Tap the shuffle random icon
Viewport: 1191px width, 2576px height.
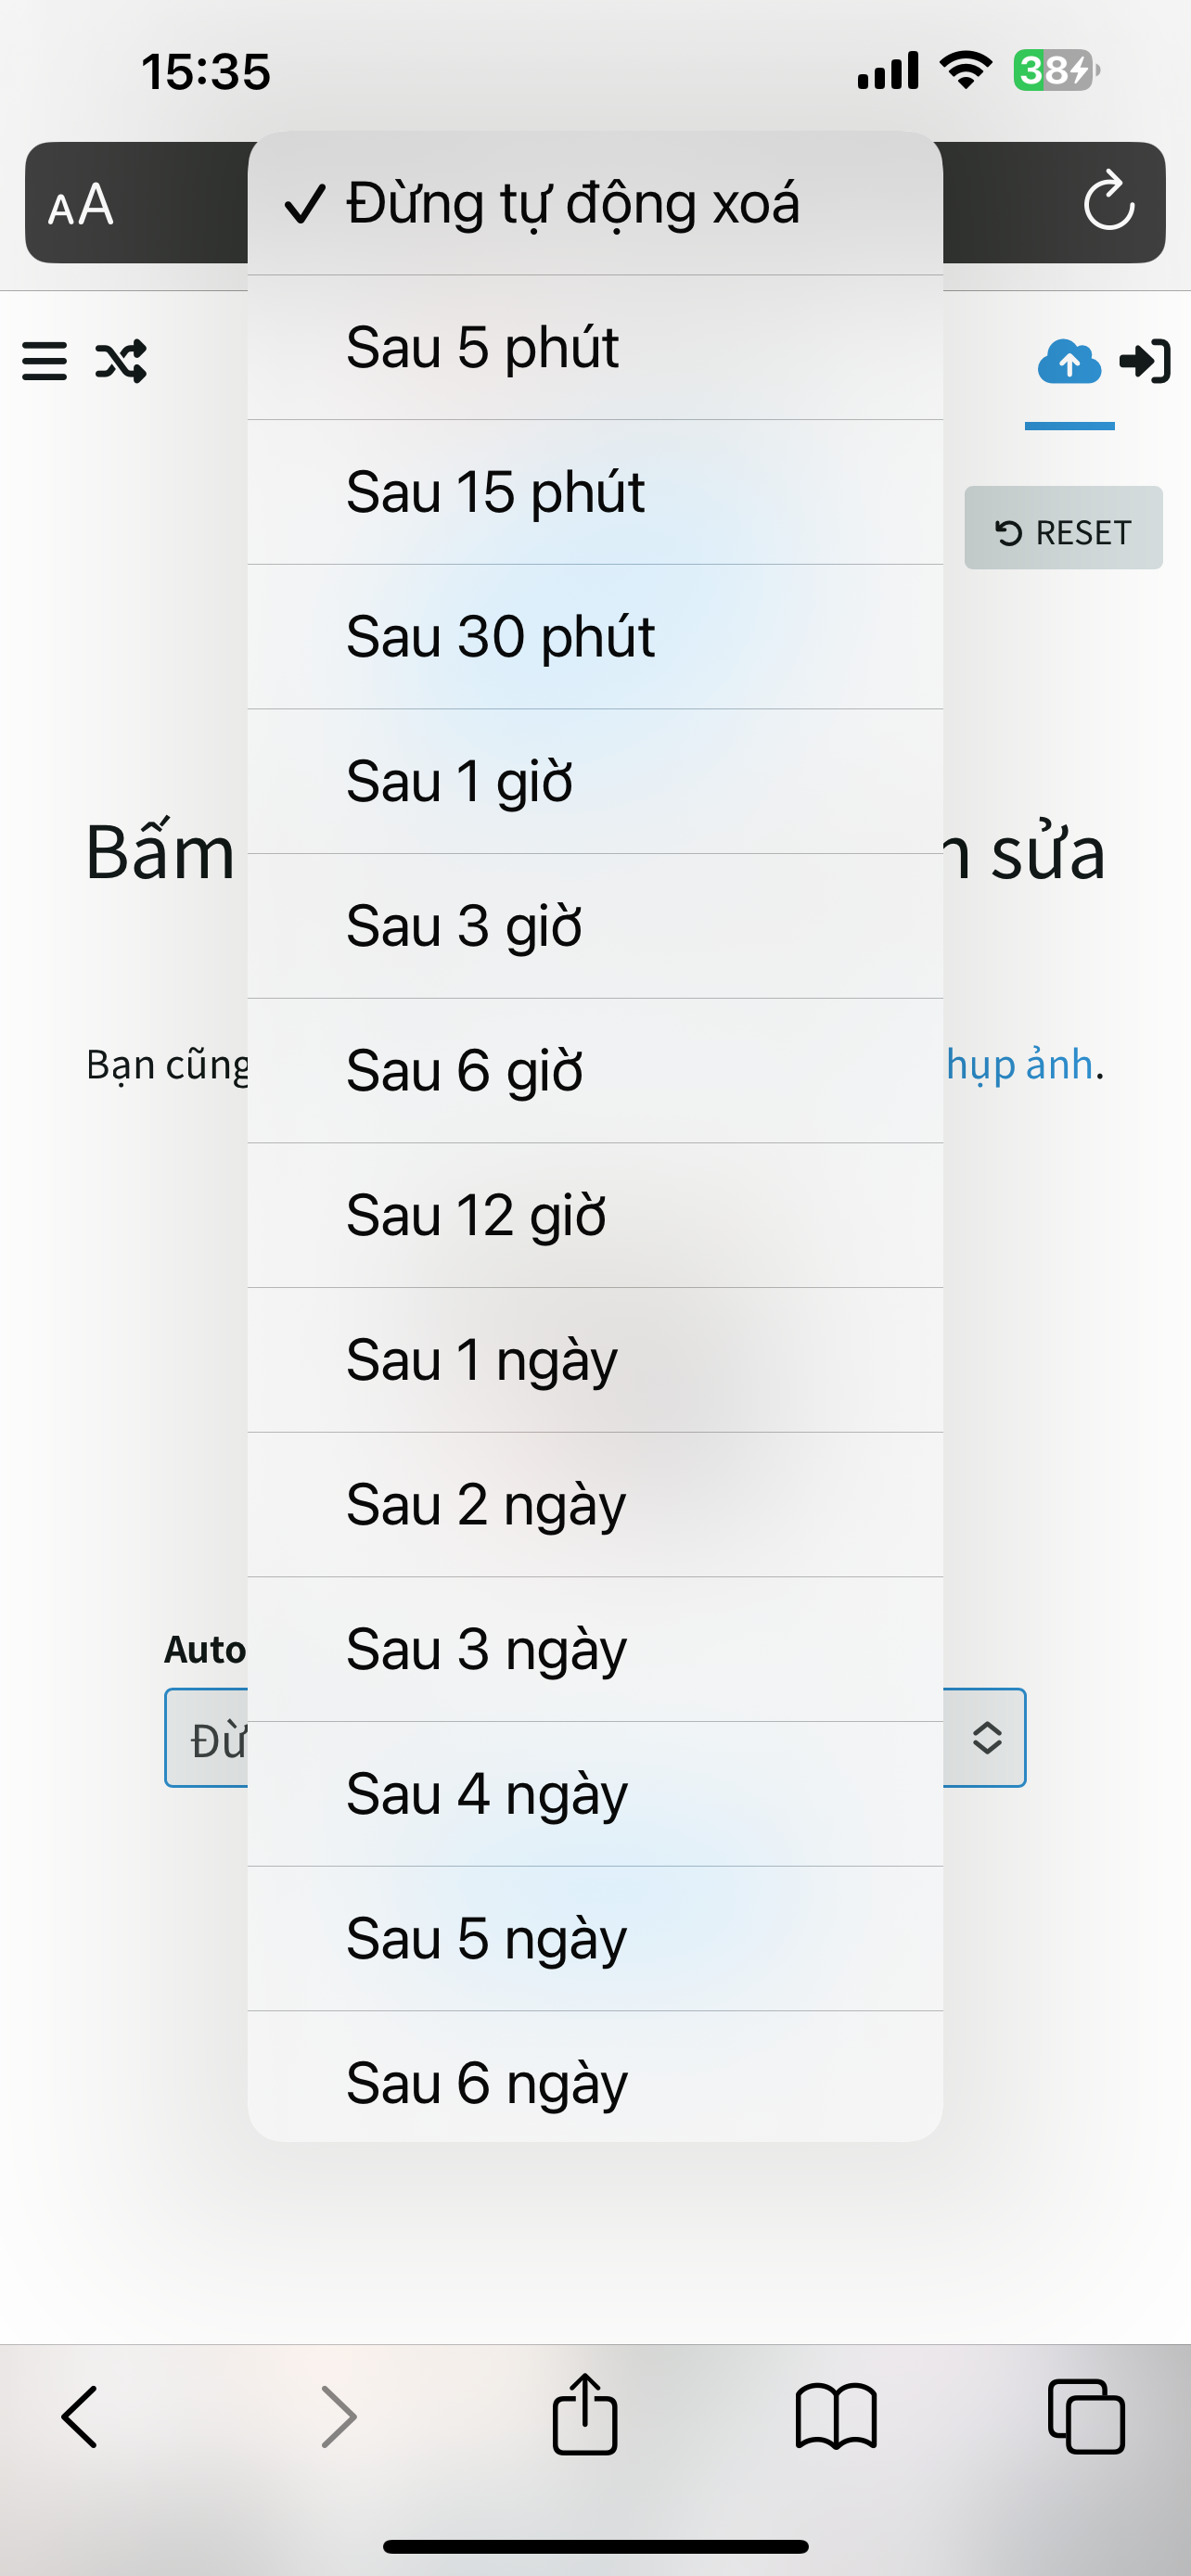click(x=121, y=361)
